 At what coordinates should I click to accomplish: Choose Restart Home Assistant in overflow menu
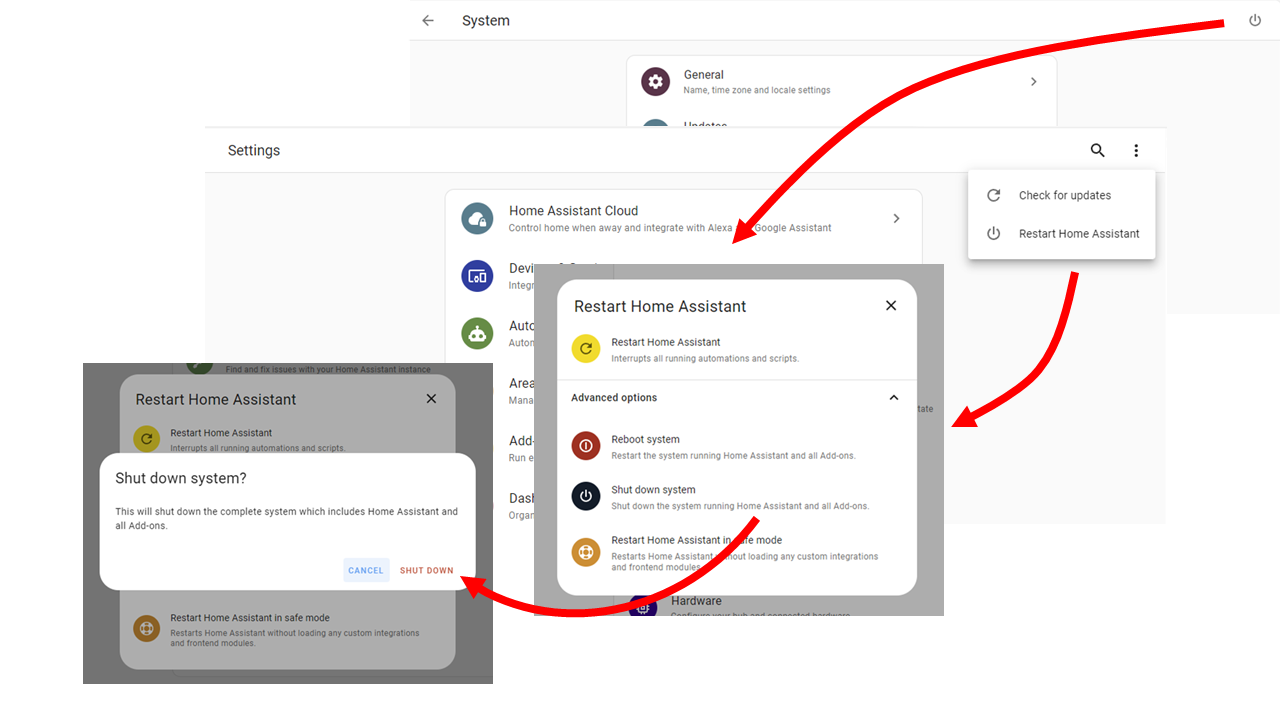pyautogui.click(x=1061, y=233)
